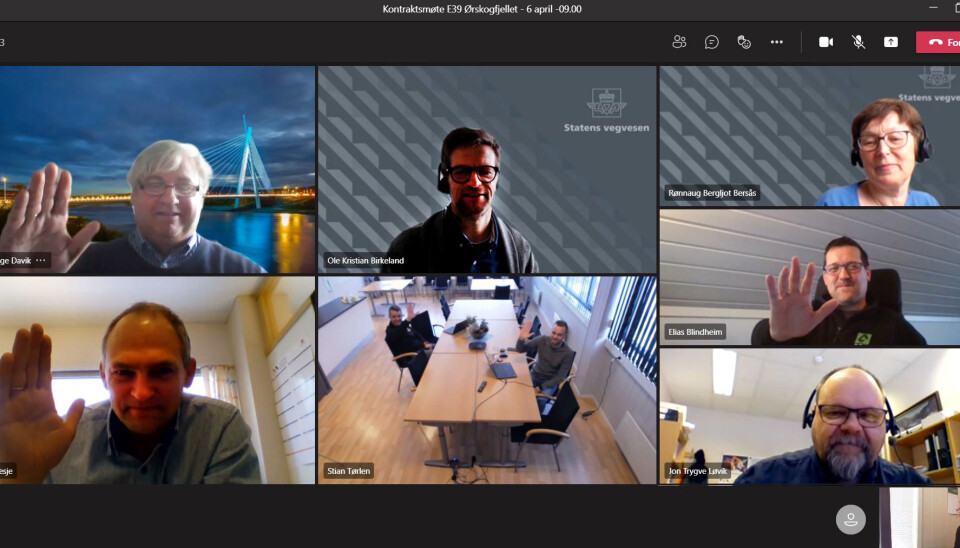Image resolution: width=960 pixels, height=548 pixels.
Task: Open the meeting chat conversation
Action: (712, 42)
